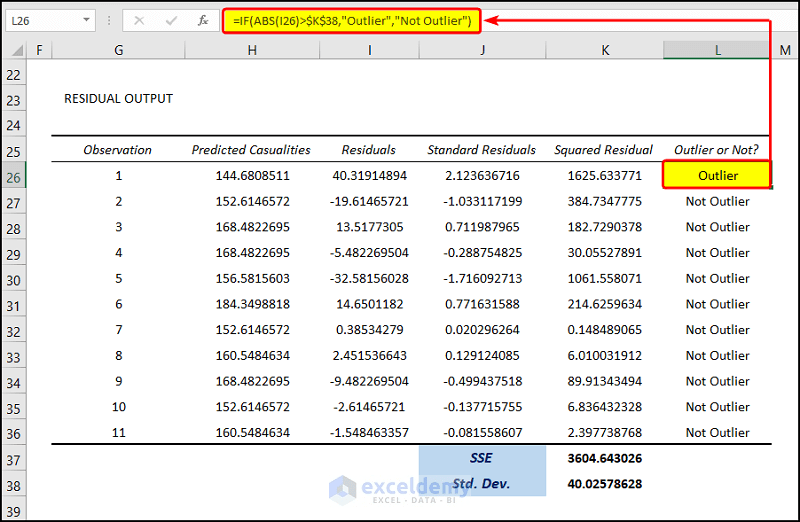Viewport: 800px width, 522px height.
Task: Select the highlighted Outlier cell L26
Action: 717,175
